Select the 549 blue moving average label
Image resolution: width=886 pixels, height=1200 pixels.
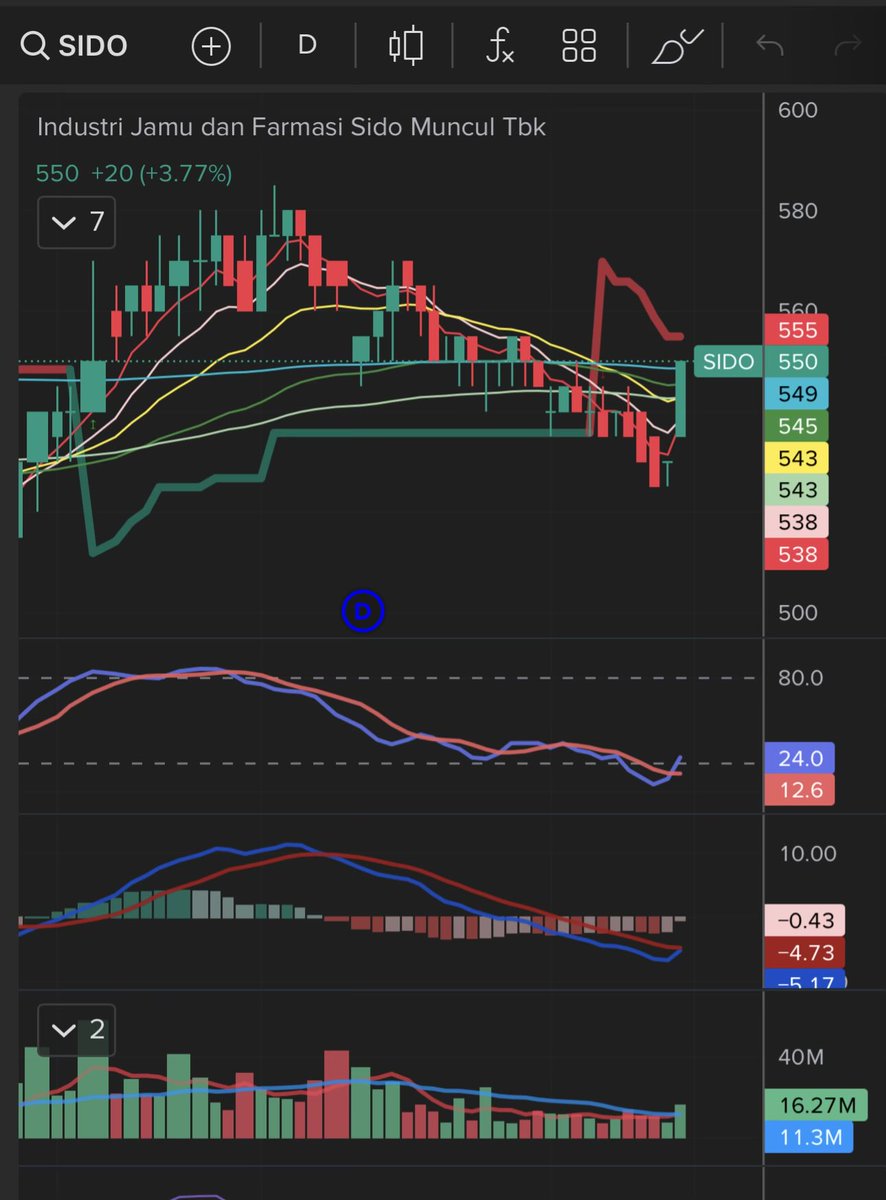798,394
